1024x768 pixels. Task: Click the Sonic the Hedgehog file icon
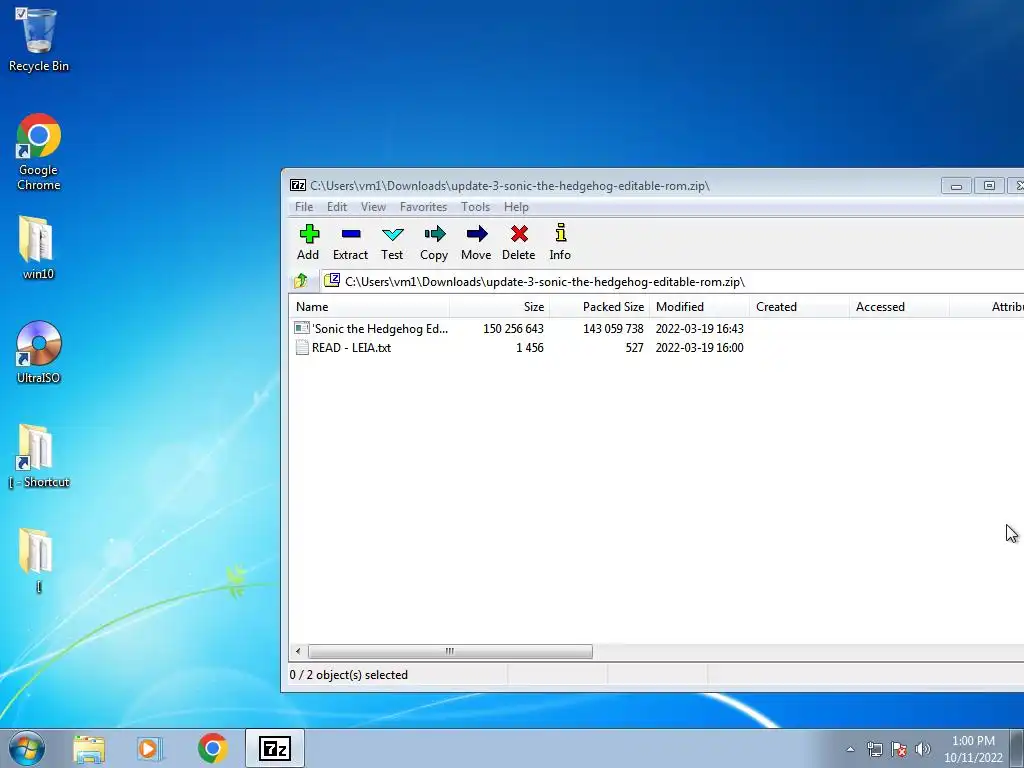tap(302, 328)
